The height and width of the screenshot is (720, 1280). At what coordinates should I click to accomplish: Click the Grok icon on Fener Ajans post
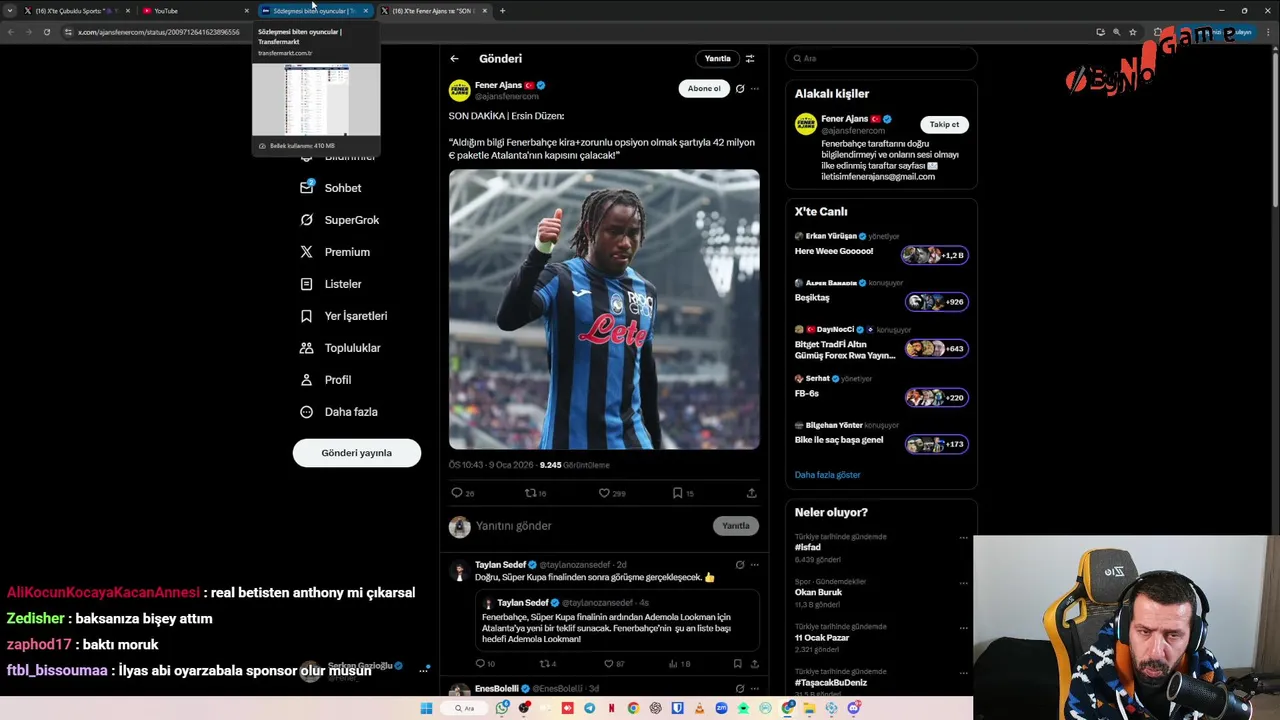[x=740, y=88]
